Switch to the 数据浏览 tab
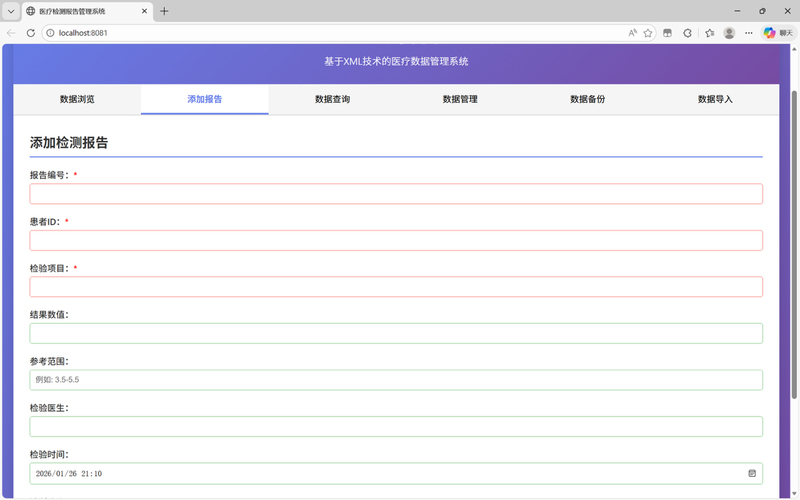The height and width of the screenshot is (500, 800). coord(77,100)
